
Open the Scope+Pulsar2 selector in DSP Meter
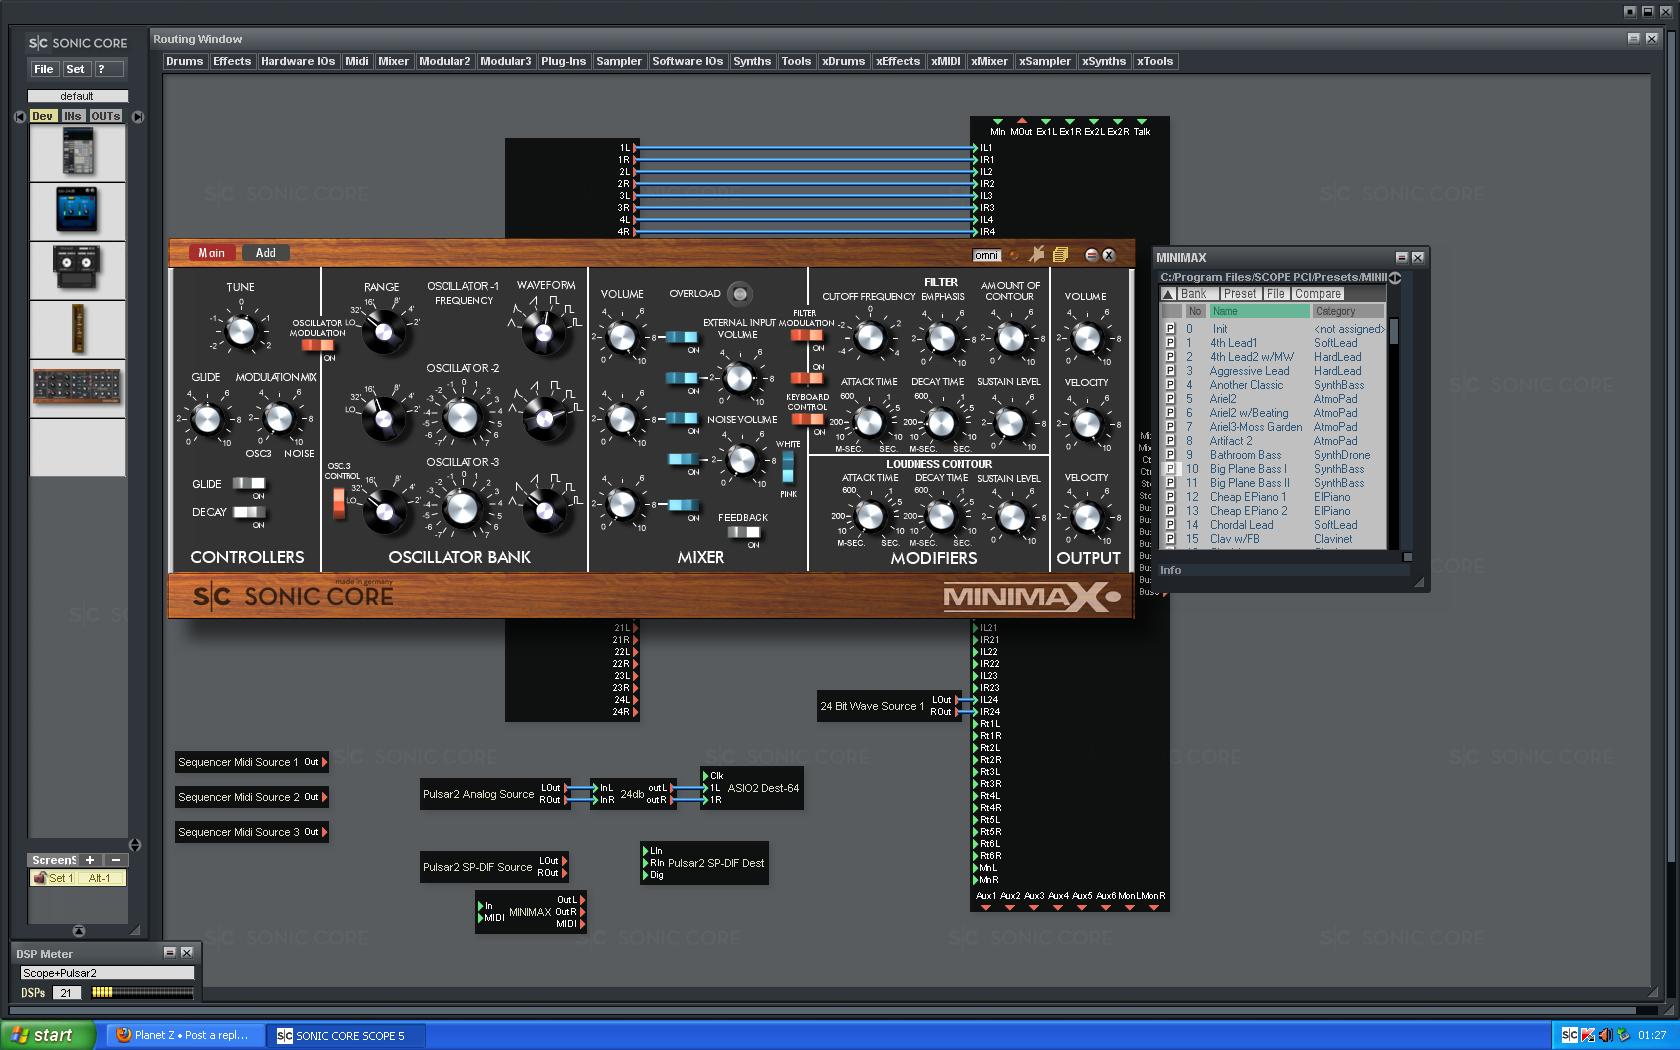pyautogui.click(x=107, y=973)
